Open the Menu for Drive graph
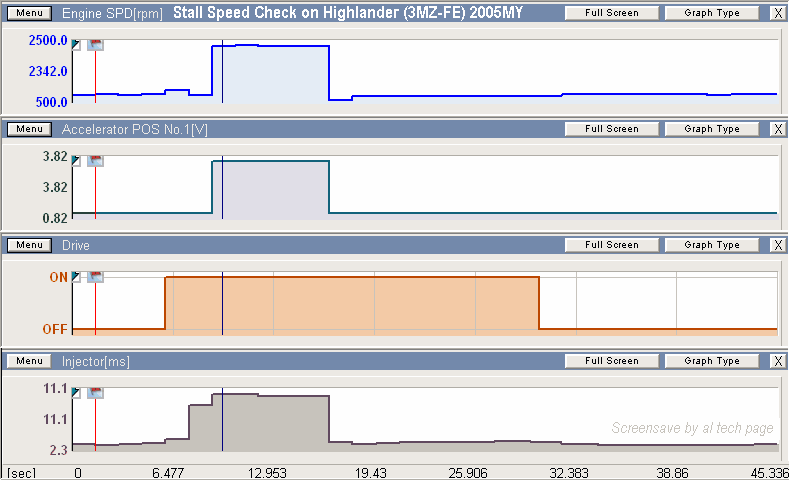 coord(29,245)
